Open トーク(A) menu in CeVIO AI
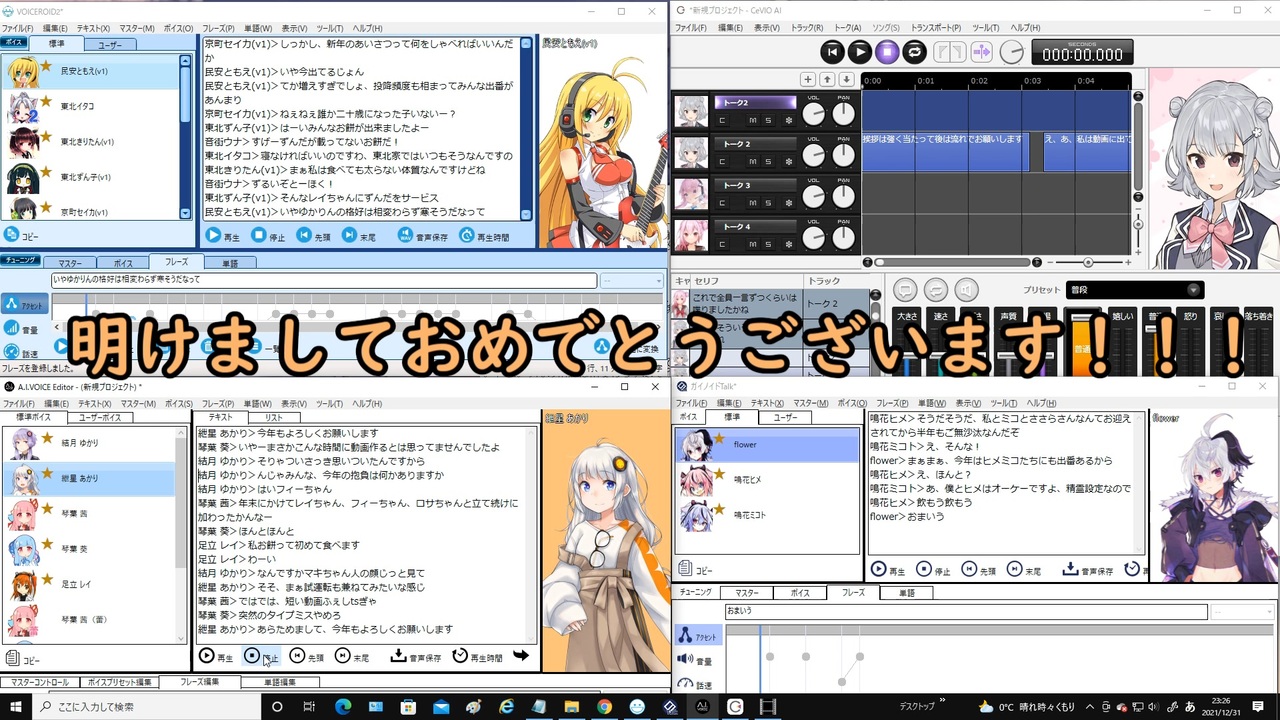The height and width of the screenshot is (720, 1280). pyautogui.click(x=847, y=28)
